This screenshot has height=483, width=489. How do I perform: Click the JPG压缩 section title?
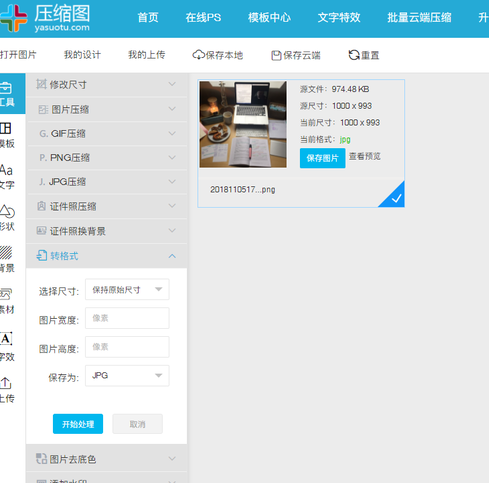click(x=67, y=182)
